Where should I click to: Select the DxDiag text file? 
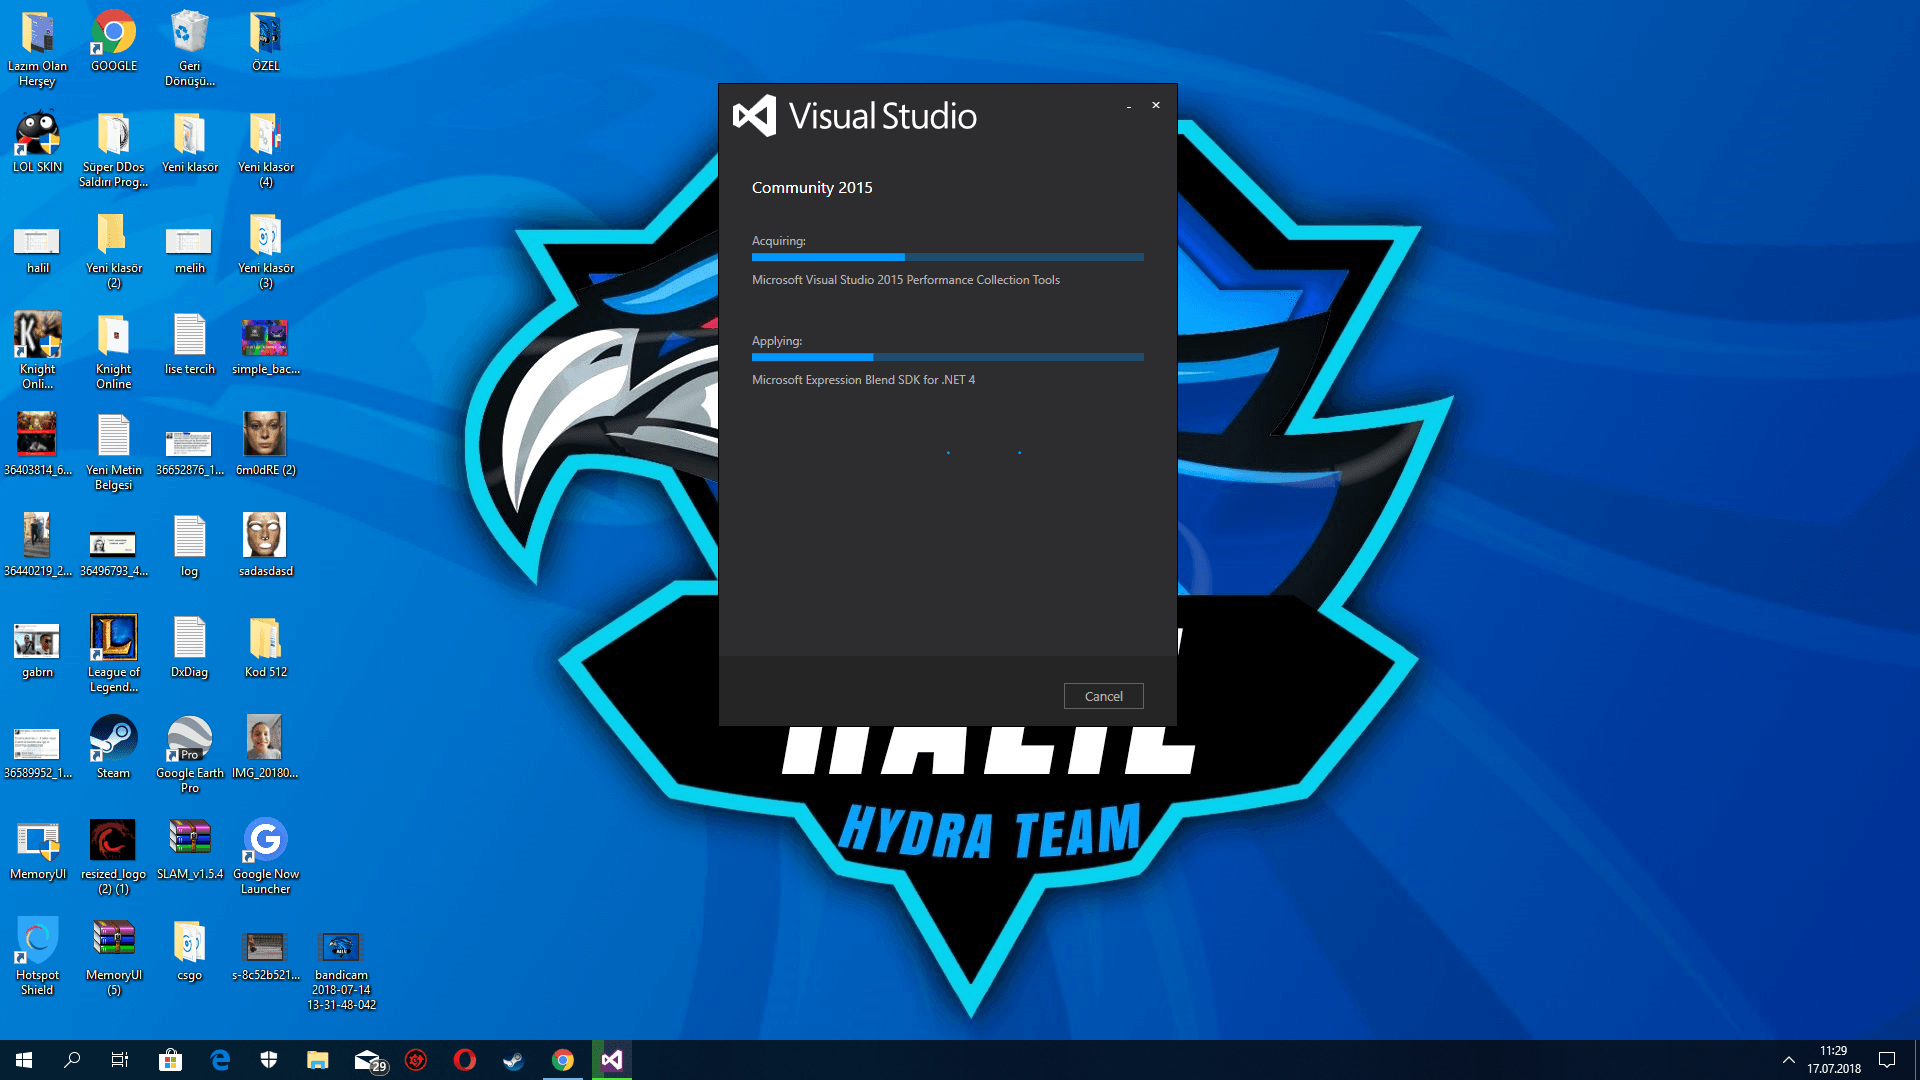(x=189, y=648)
